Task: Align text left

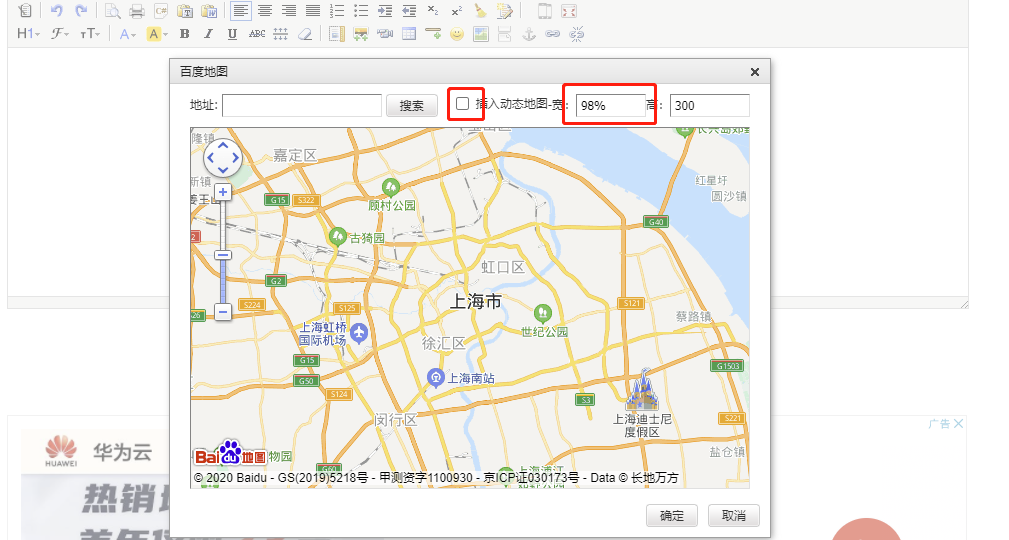Action: pos(241,10)
